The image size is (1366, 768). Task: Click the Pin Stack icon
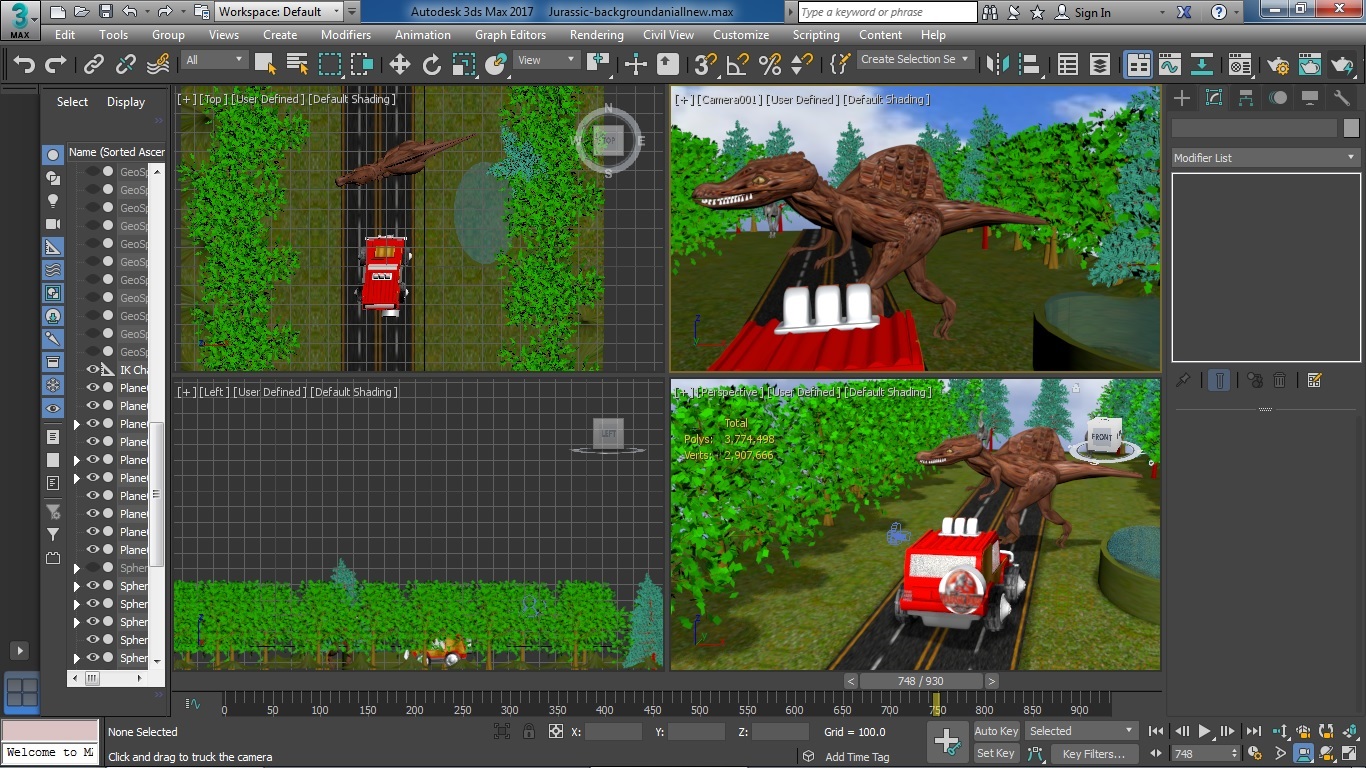point(1183,380)
